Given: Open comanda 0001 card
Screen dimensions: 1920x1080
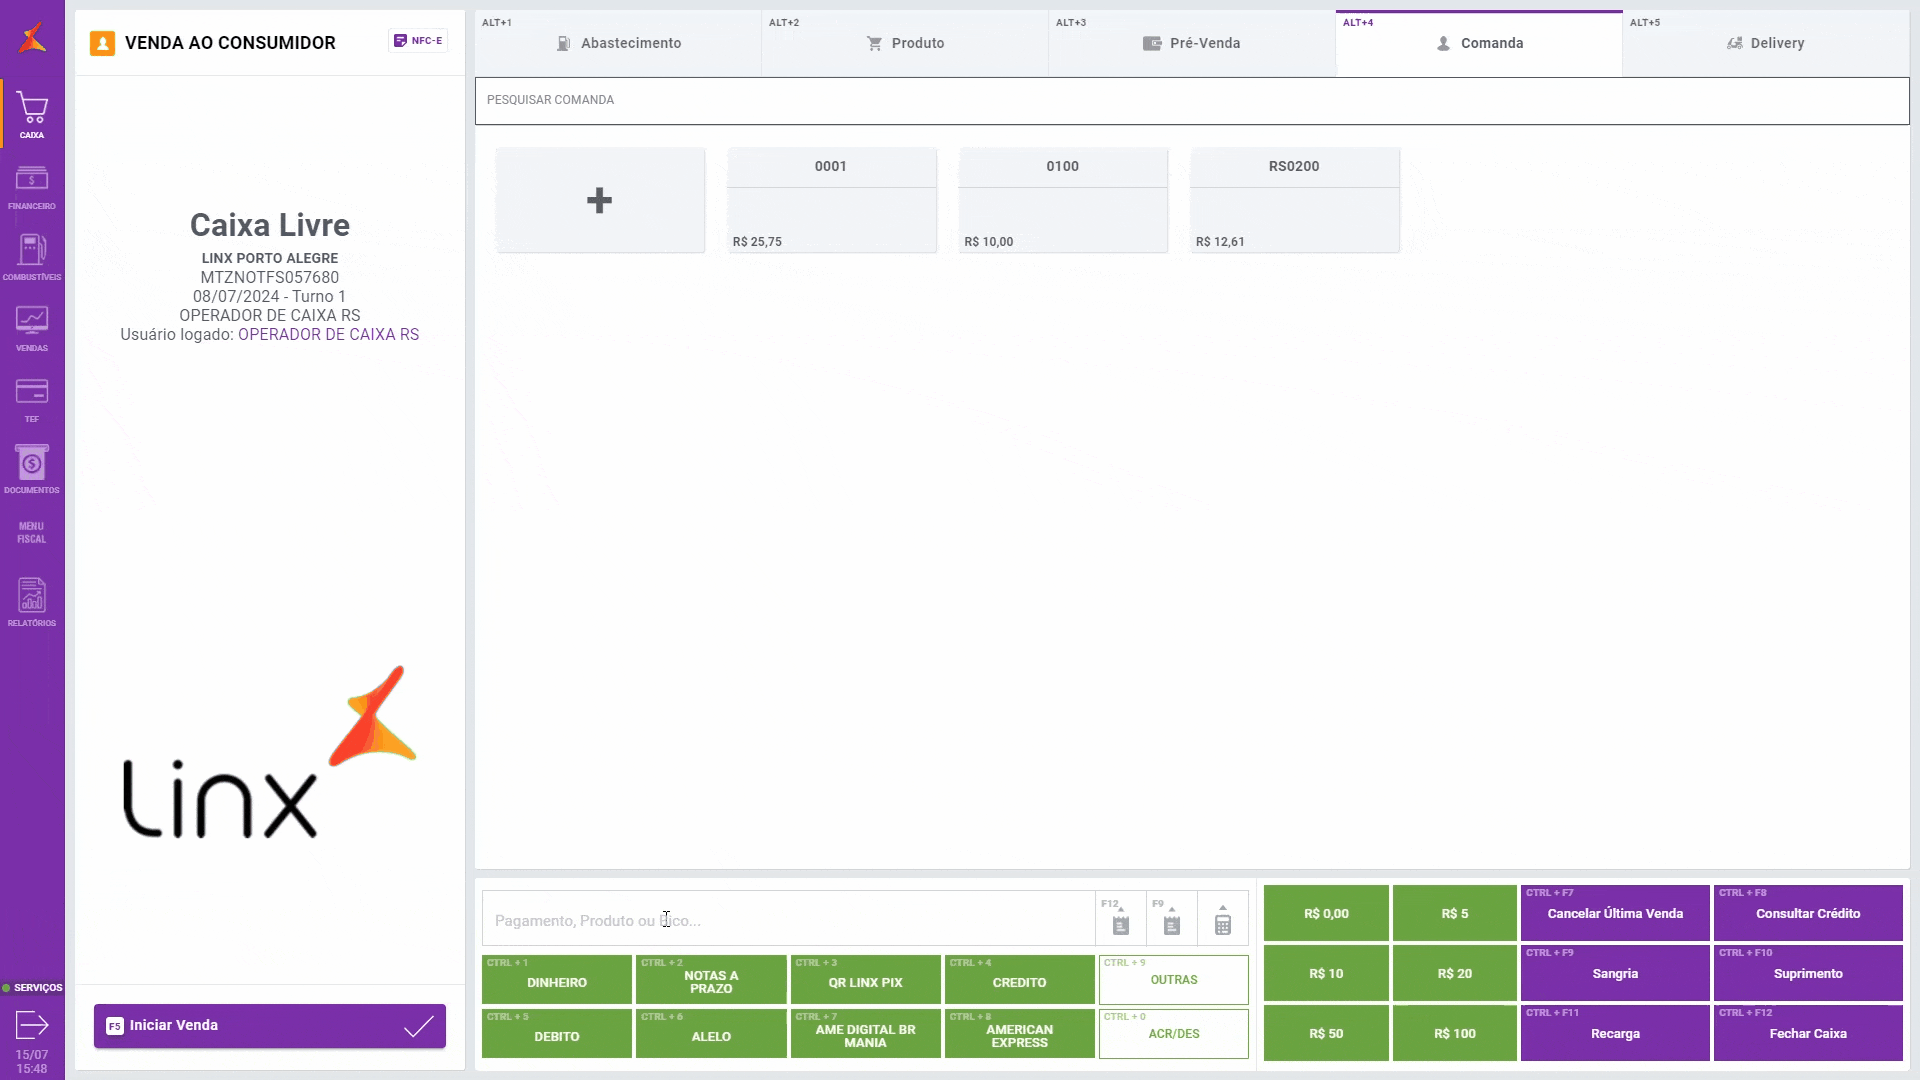Looking at the screenshot, I should [831, 200].
